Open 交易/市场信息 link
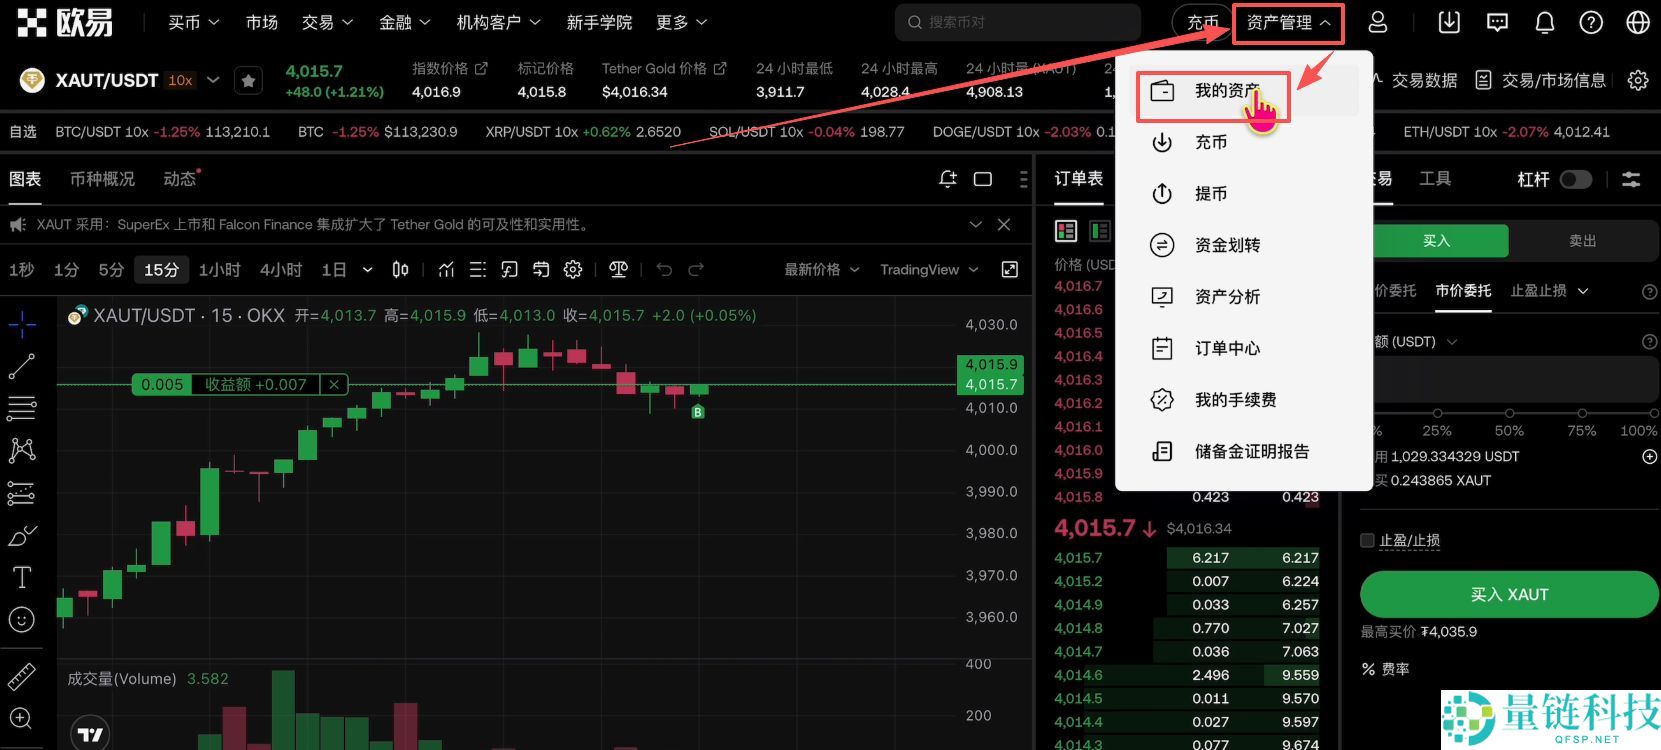 click(x=1542, y=80)
